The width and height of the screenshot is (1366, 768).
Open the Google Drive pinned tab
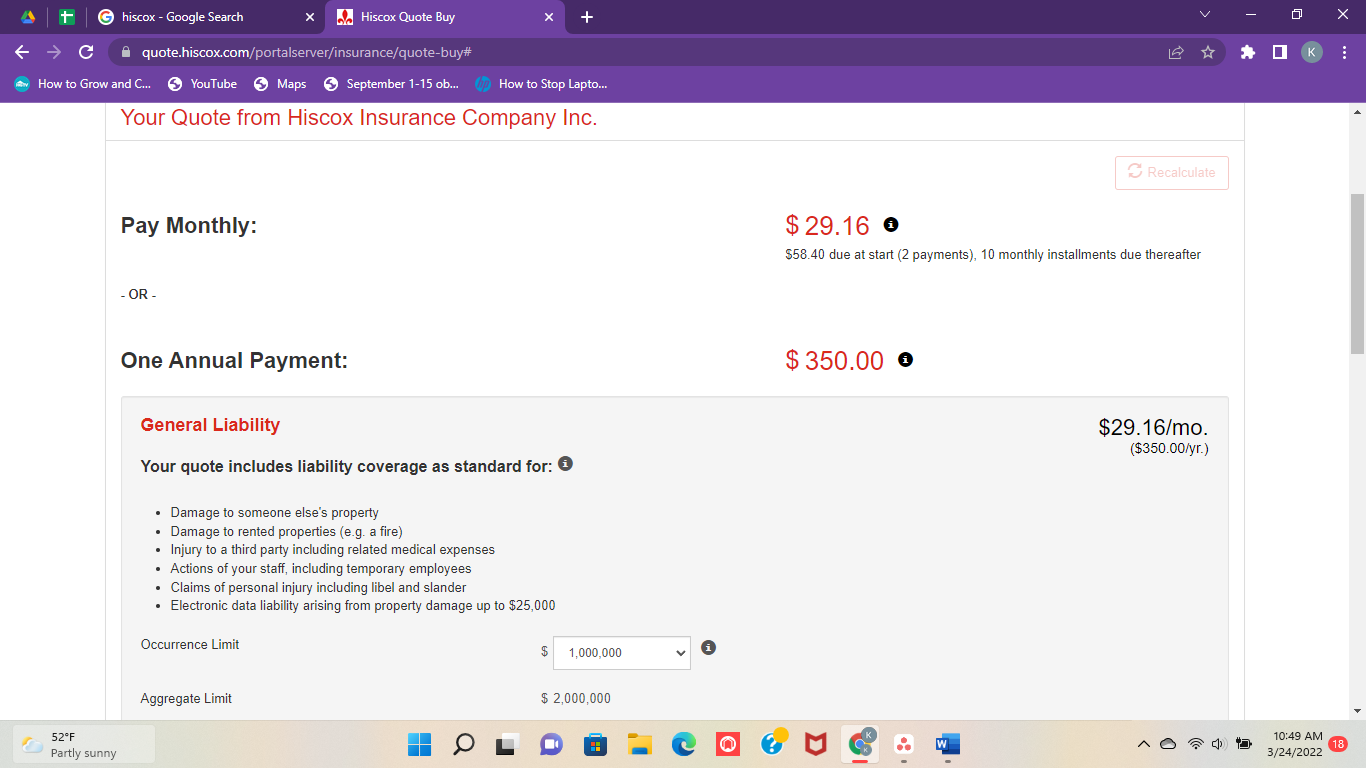tap(29, 17)
